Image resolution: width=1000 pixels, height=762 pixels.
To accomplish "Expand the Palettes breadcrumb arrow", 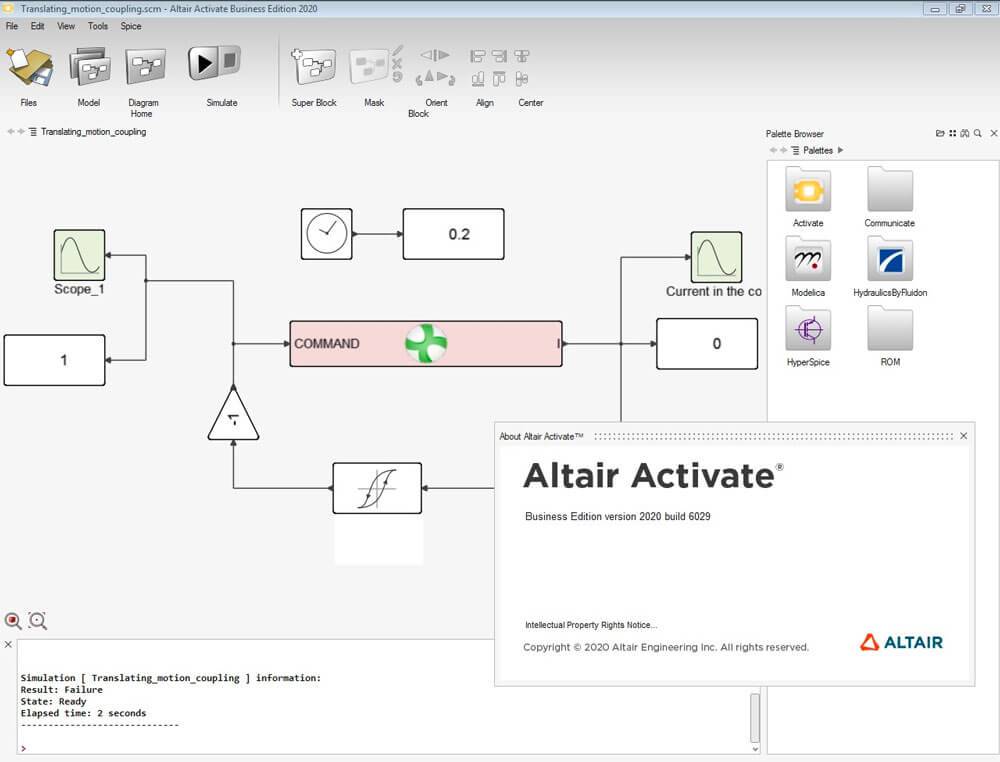I will [x=840, y=150].
